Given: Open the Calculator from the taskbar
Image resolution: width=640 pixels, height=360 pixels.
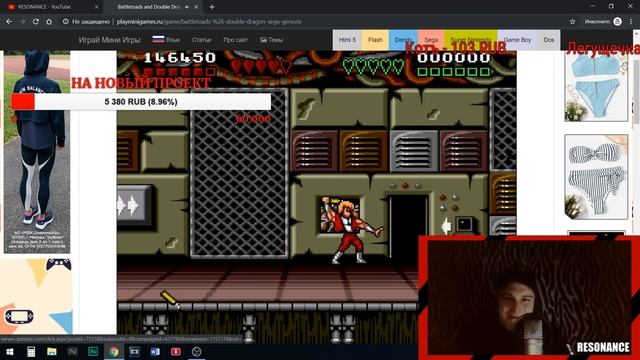Looking at the screenshot, I should (x=31, y=351).
